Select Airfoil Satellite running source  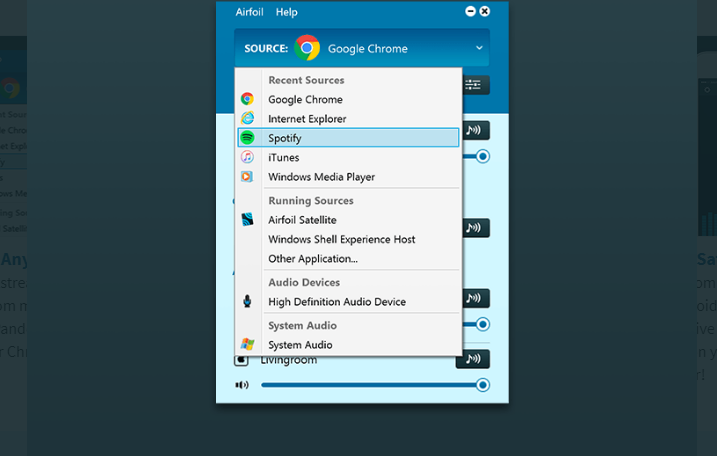pos(348,220)
